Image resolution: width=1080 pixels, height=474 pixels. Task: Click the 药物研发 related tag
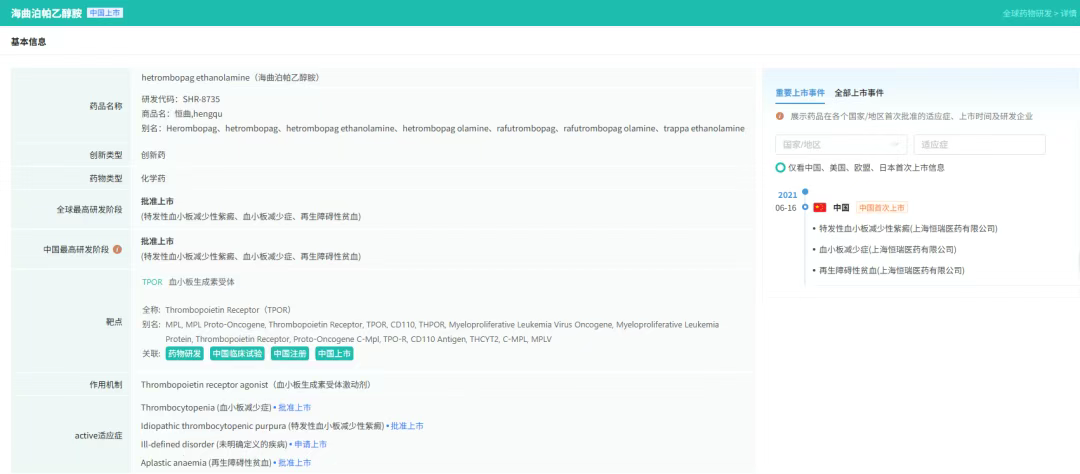[x=185, y=354]
